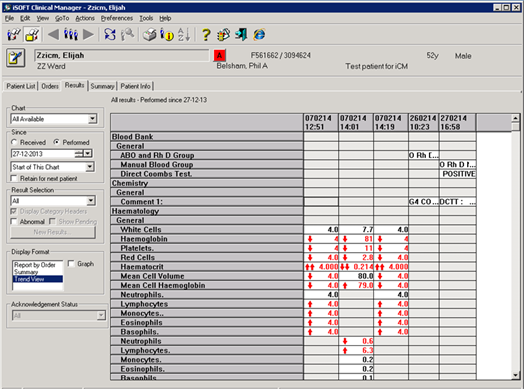The image size is (524, 389).
Task: Enable the Graph checkbox
Action: pos(71,264)
